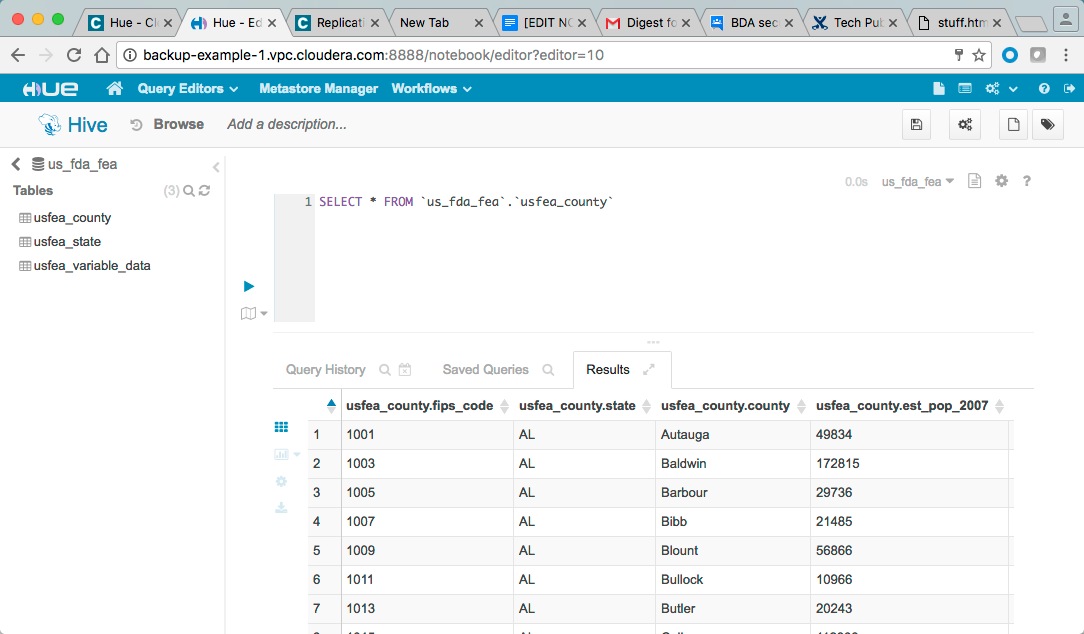Click the tags icon button
The height and width of the screenshot is (634, 1084).
1047,125
